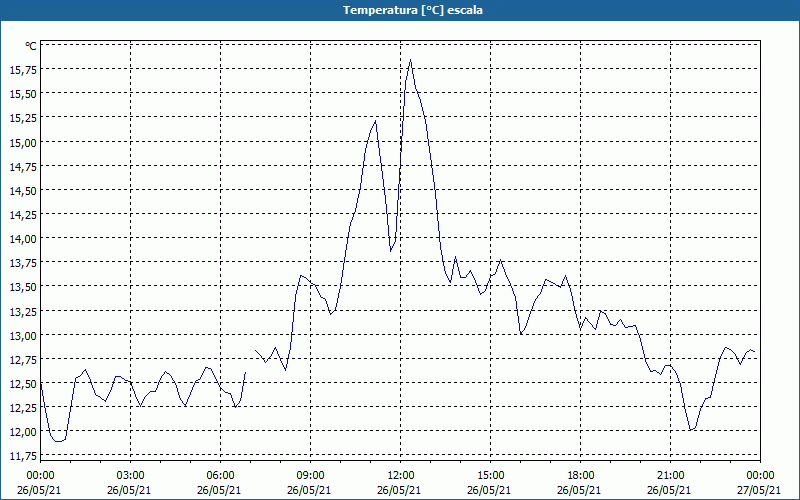
Task: Click the 'Temperatura [°C] escala' title
Action: pyautogui.click(x=413, y=10)
